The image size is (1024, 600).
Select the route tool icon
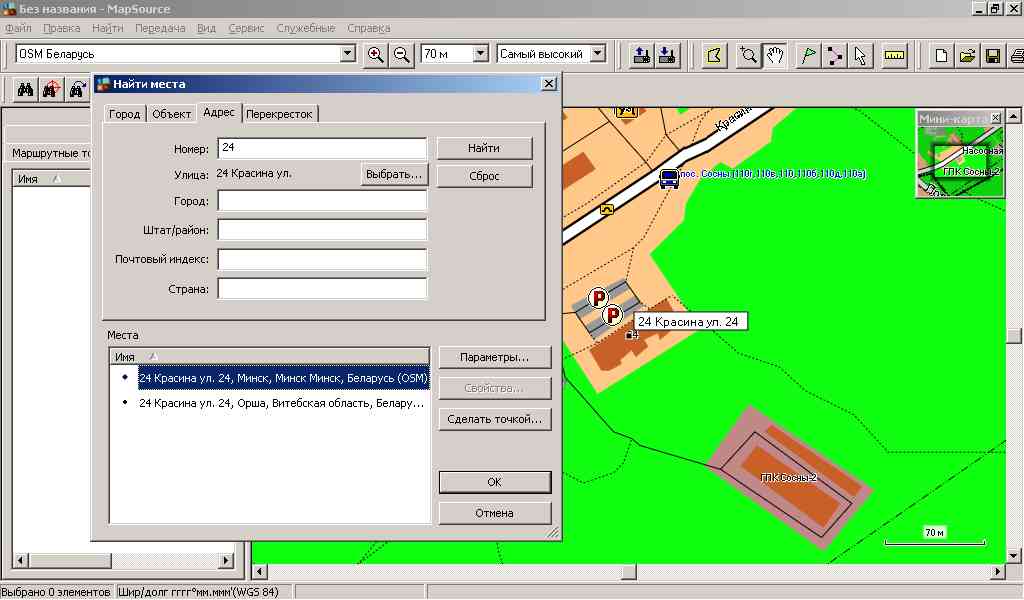point(835,55)
